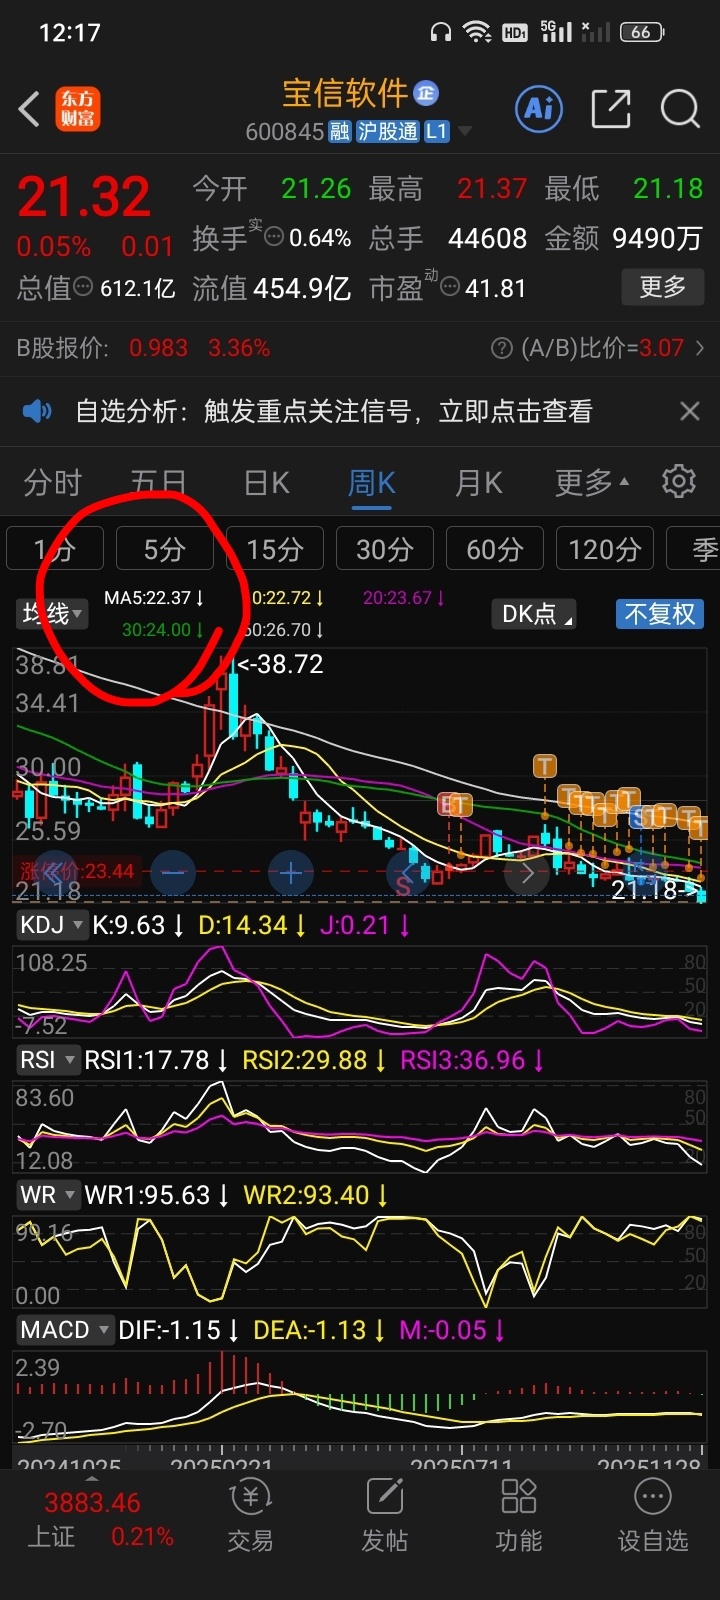Switch to the 五日 tab

click(x=158, y=483)
